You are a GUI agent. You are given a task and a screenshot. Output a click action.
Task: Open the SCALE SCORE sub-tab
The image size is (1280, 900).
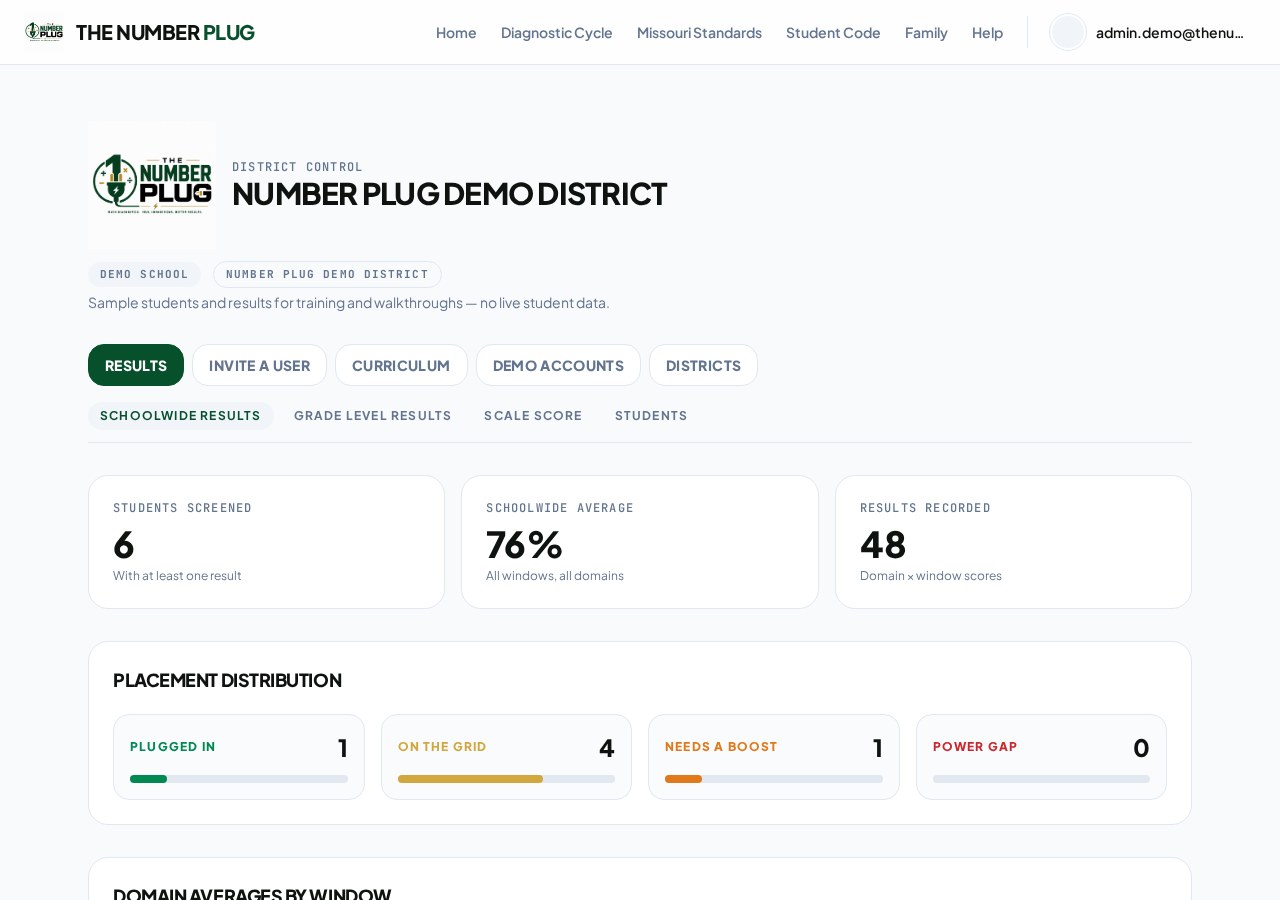[x=533, y=416]
